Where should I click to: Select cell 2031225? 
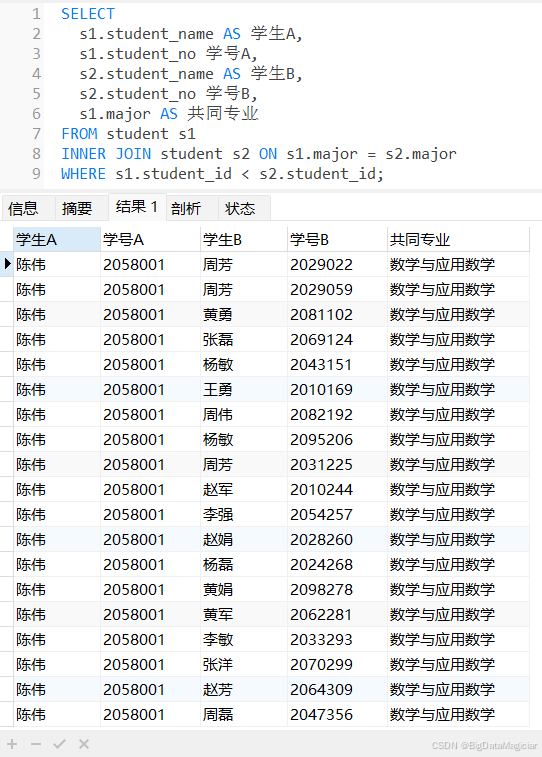click(337, 464)
